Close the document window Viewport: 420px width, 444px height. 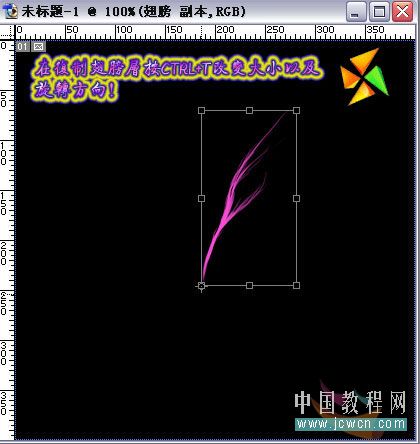click(x=402, y=12)
